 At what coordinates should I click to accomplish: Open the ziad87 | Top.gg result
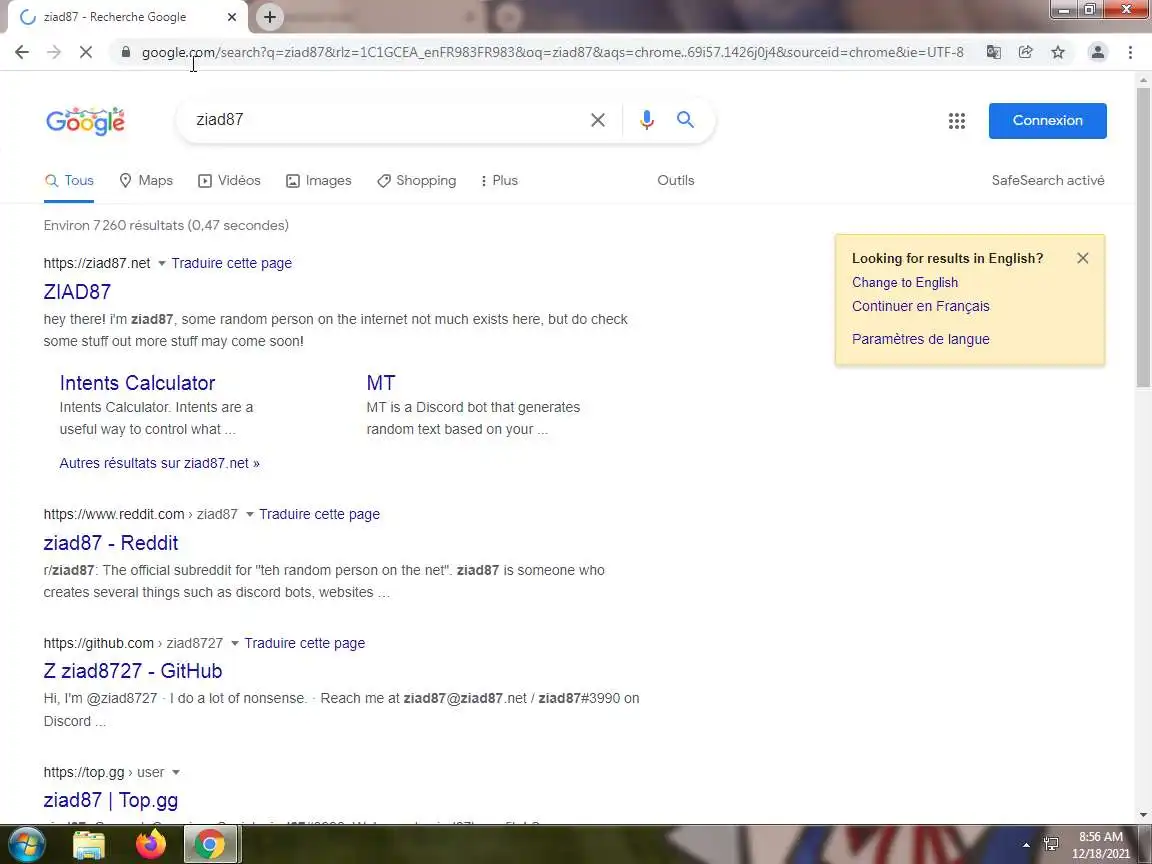pos(111,800)
